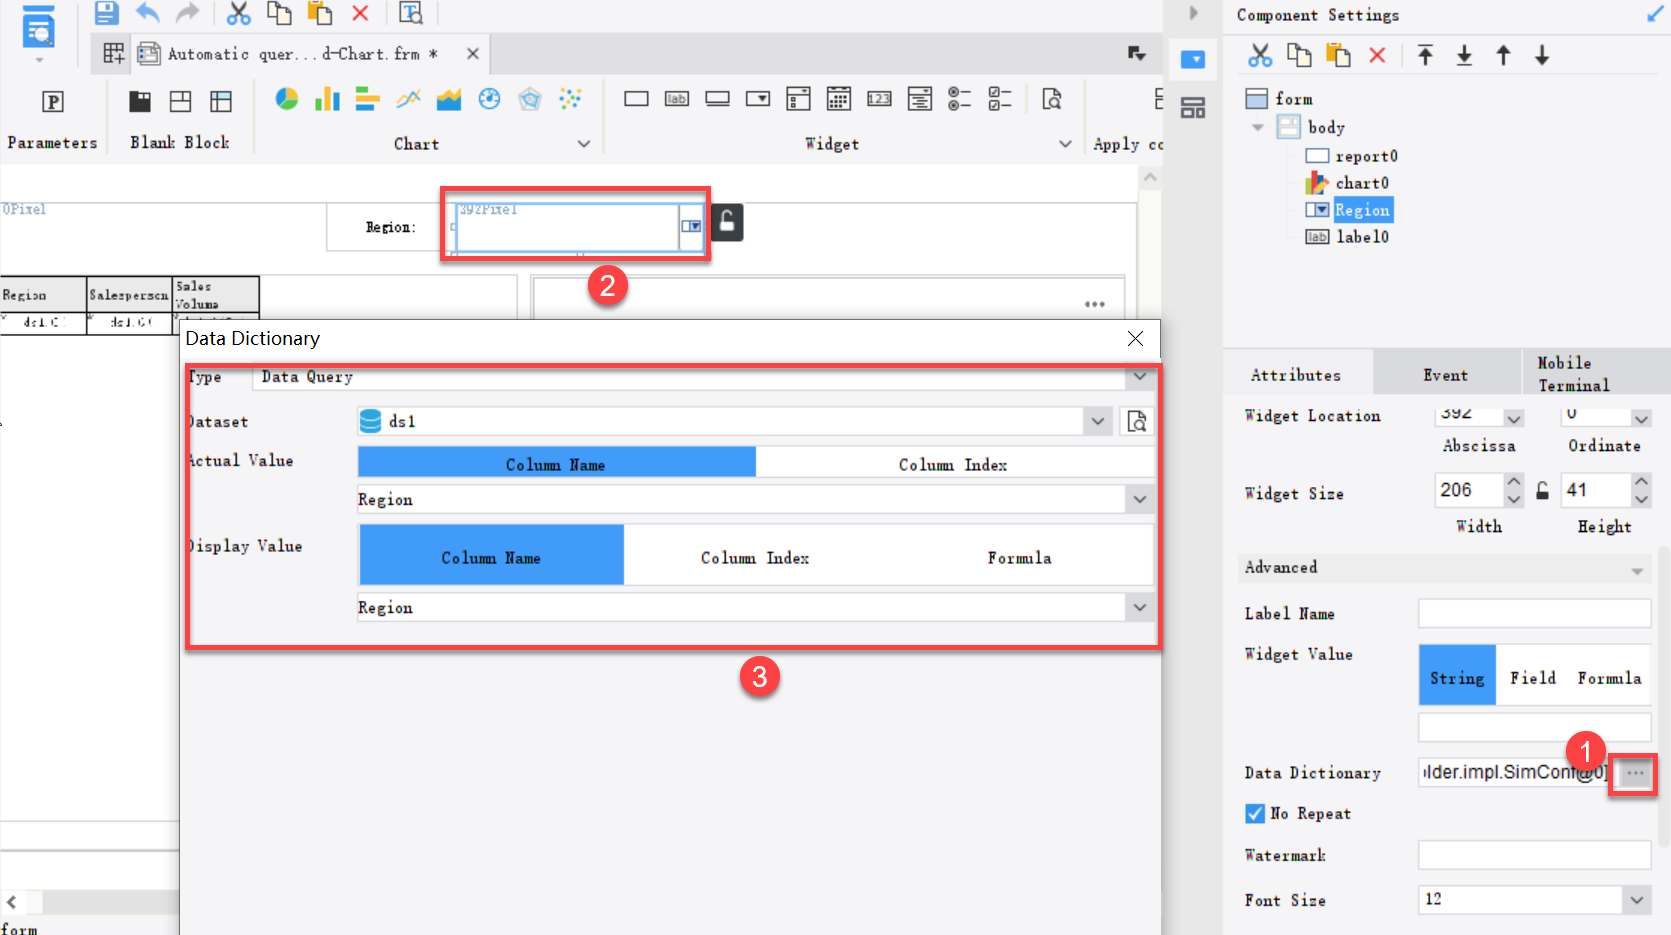
Task: Paste using the top toolbar clipboard icon
Action: [x=320, y=13]
